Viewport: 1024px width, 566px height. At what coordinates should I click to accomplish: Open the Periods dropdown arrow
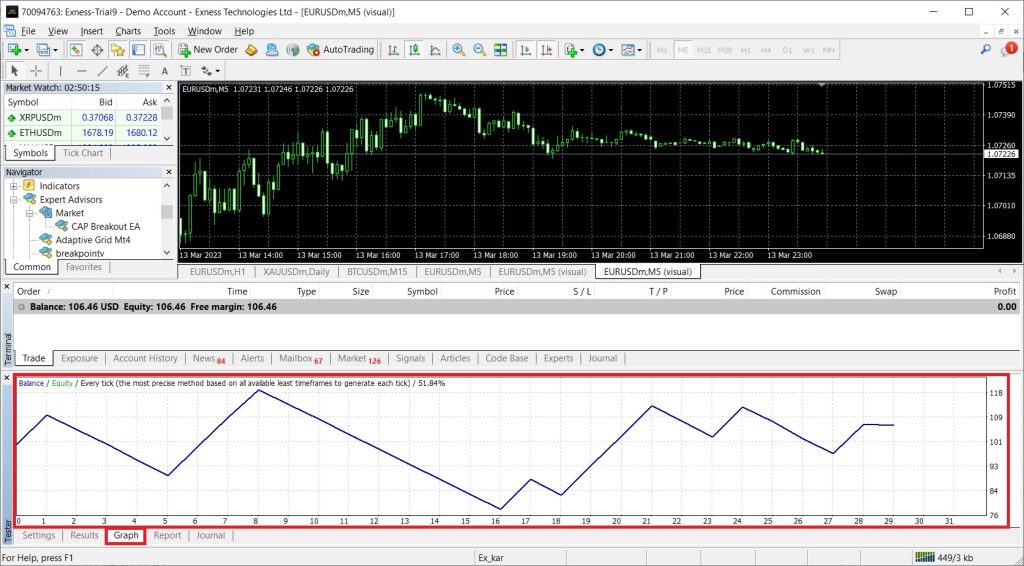(611, 50)
